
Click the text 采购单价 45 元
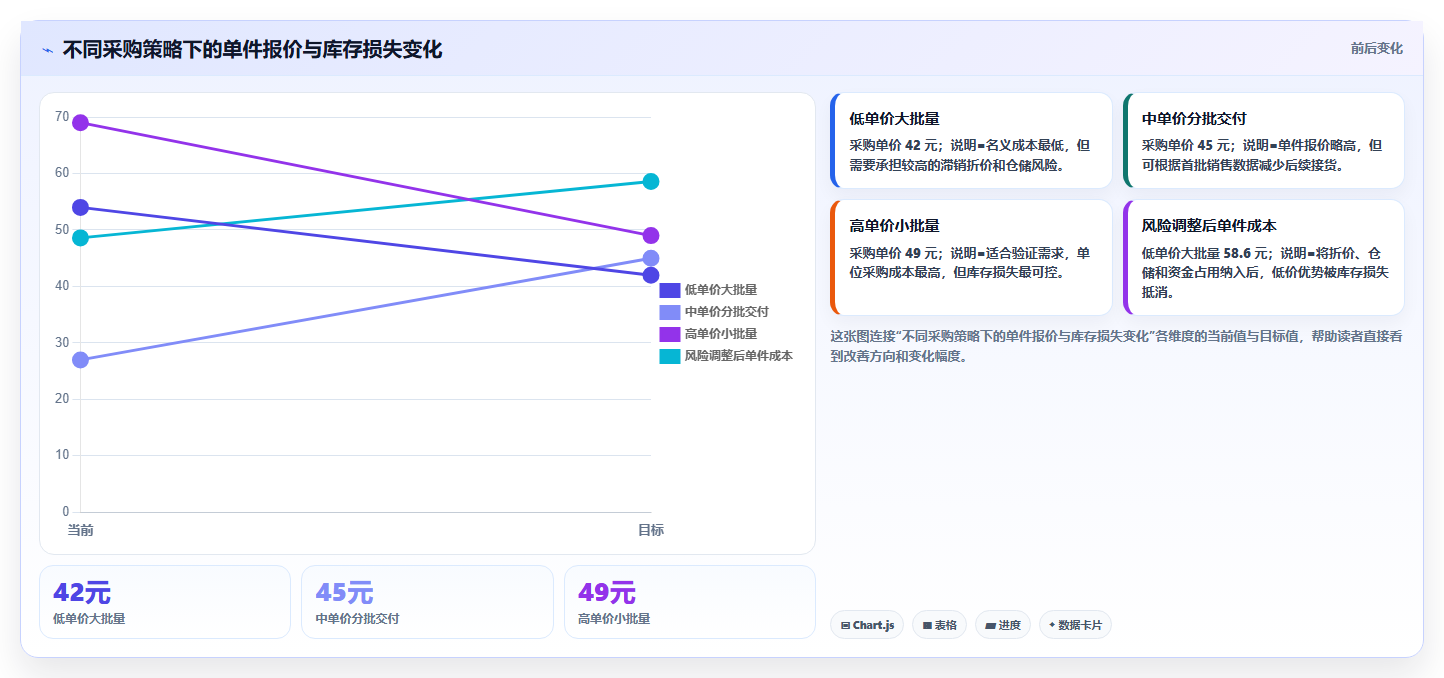[x=1187, y=145]
